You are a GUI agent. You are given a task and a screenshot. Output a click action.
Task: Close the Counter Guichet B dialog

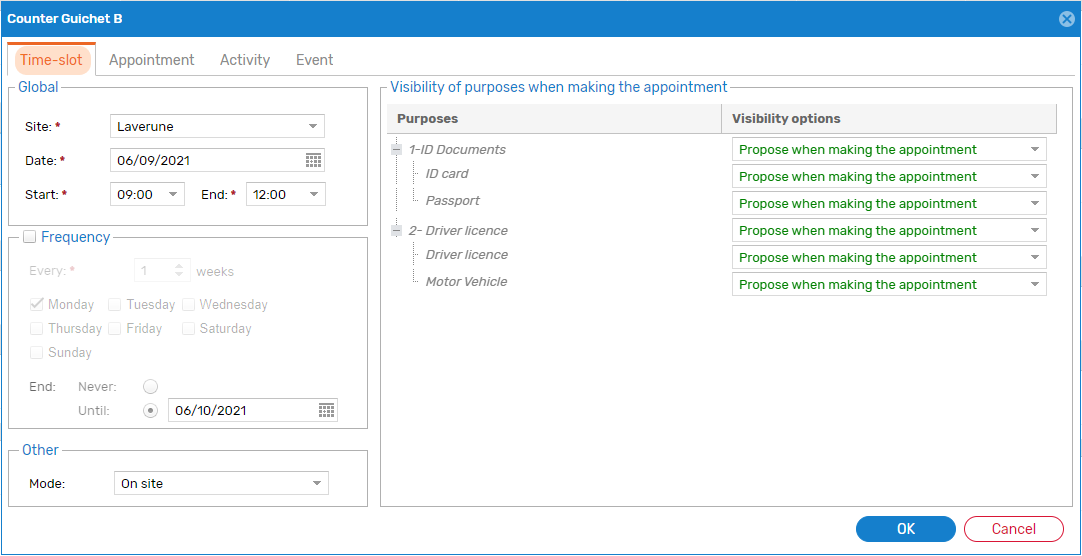click(1066, 19)
